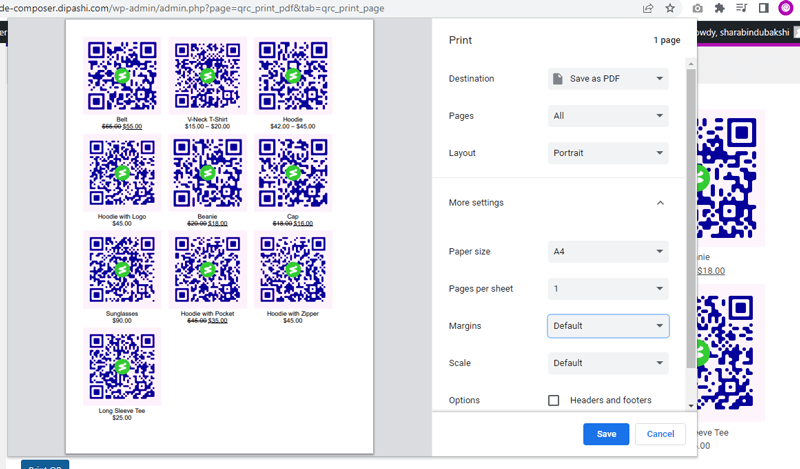This screenshot has height=469, width=800.
Task: Open the Pages per sheet dropdown
Action: pyautogui.click(x=608, y=289)
